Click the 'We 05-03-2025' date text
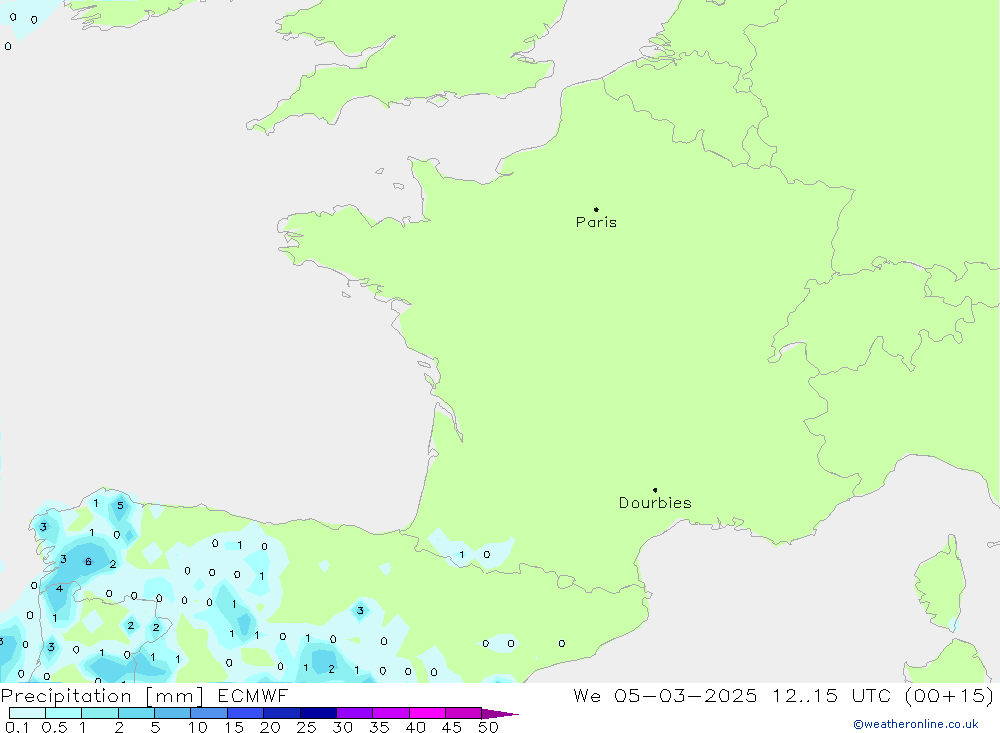This screenshot has height=733, width=1000. (665, 695)
